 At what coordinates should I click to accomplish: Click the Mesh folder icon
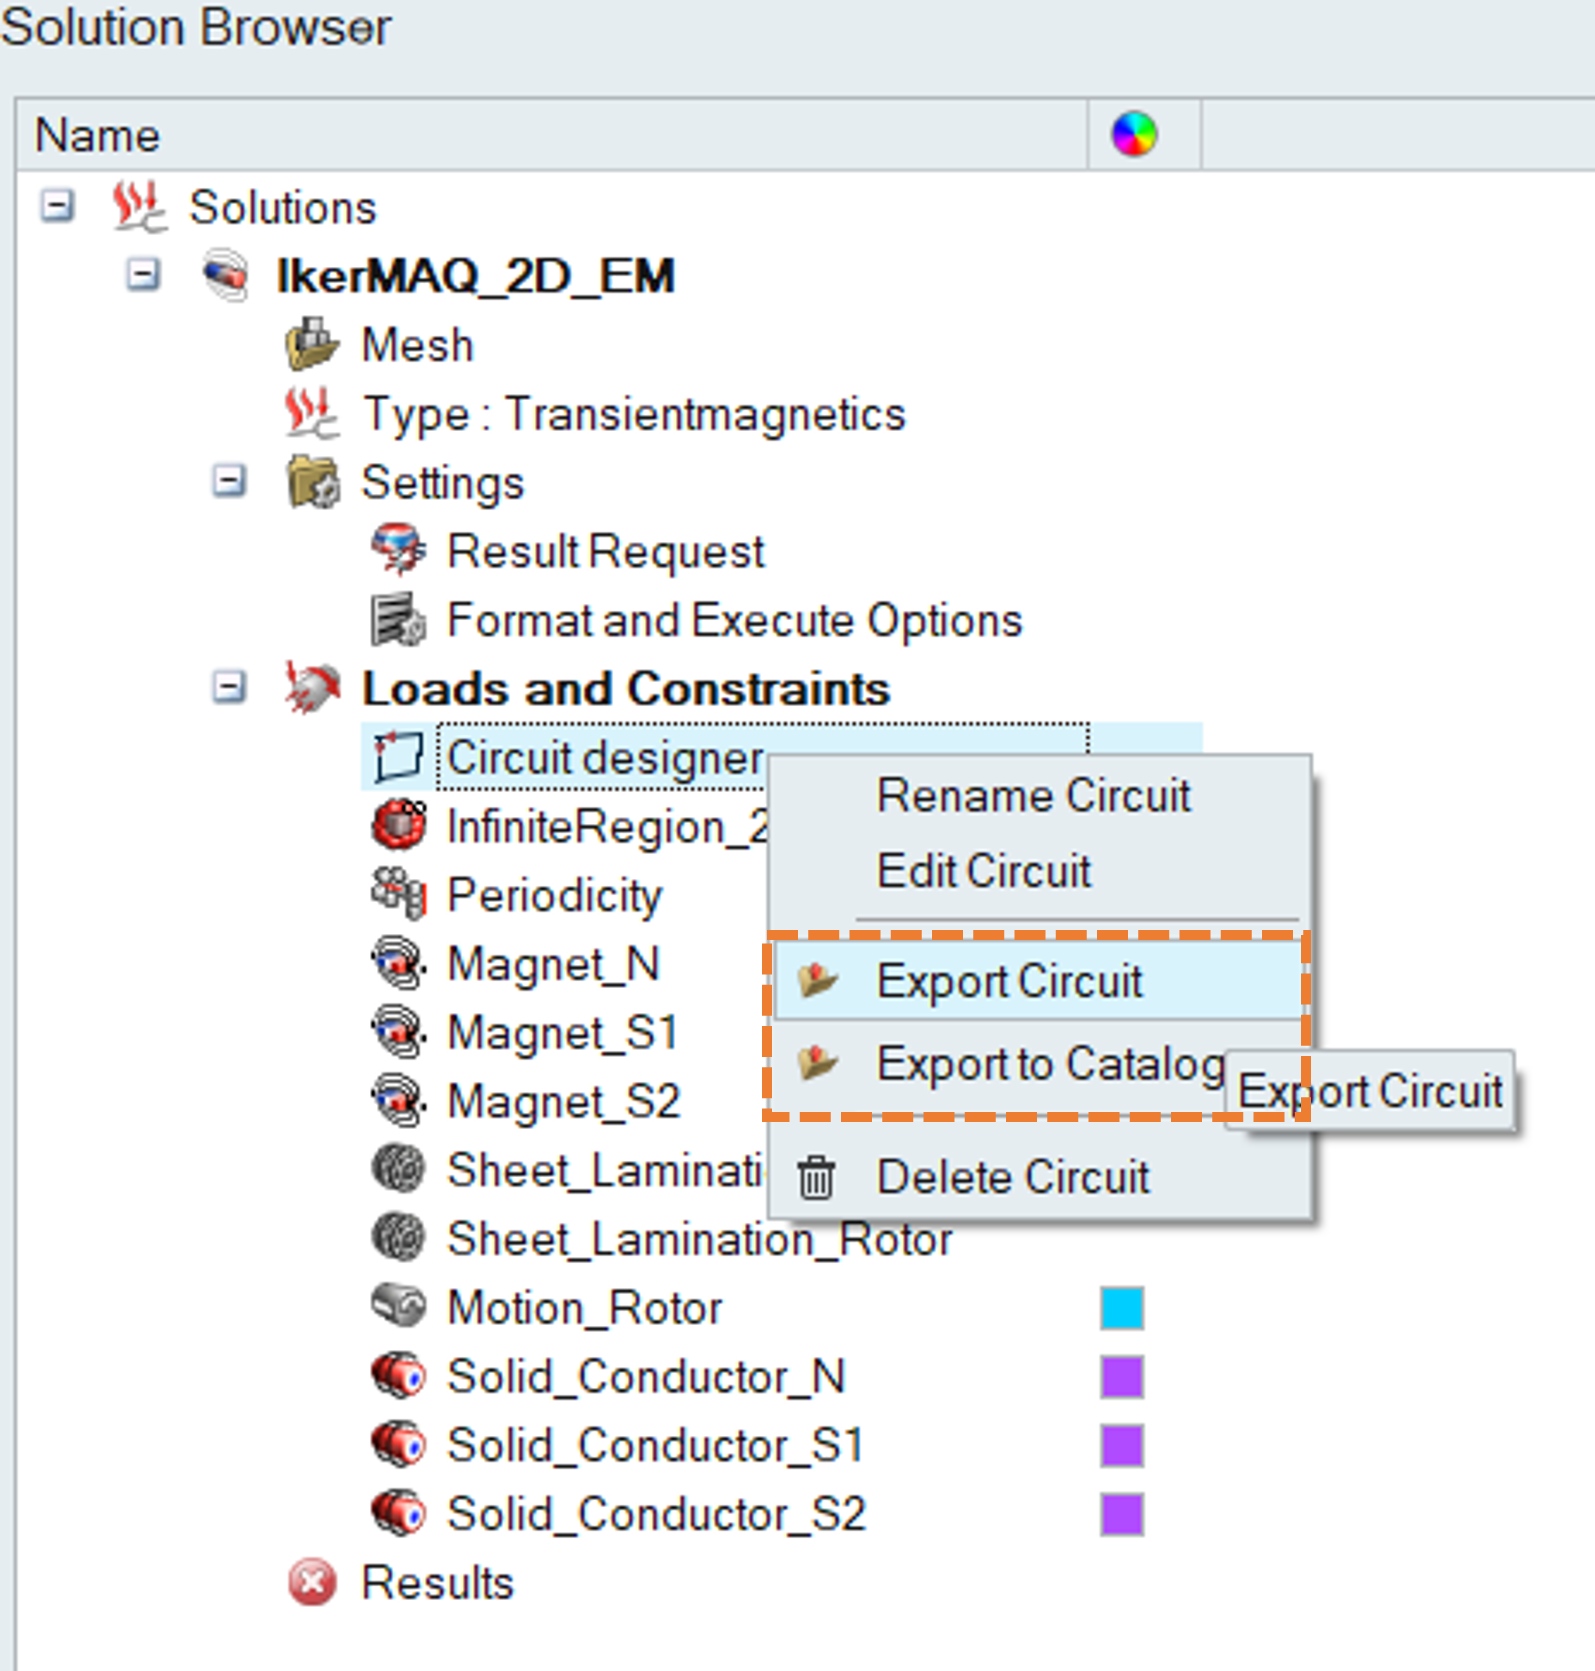click(x=311, y=345)
